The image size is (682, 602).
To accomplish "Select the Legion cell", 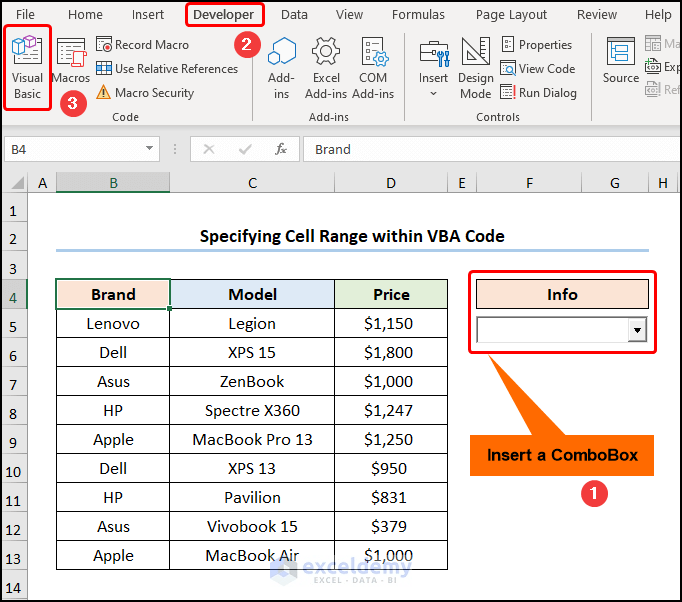I will [252, 324].
